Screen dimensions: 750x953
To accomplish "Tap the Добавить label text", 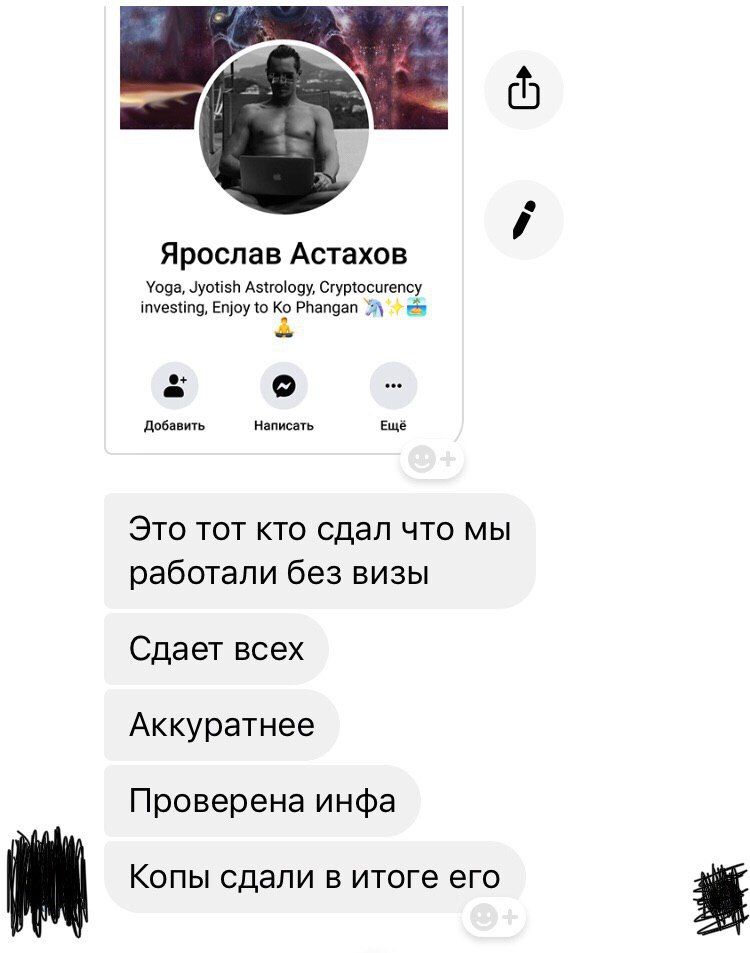I will point(174,425).
